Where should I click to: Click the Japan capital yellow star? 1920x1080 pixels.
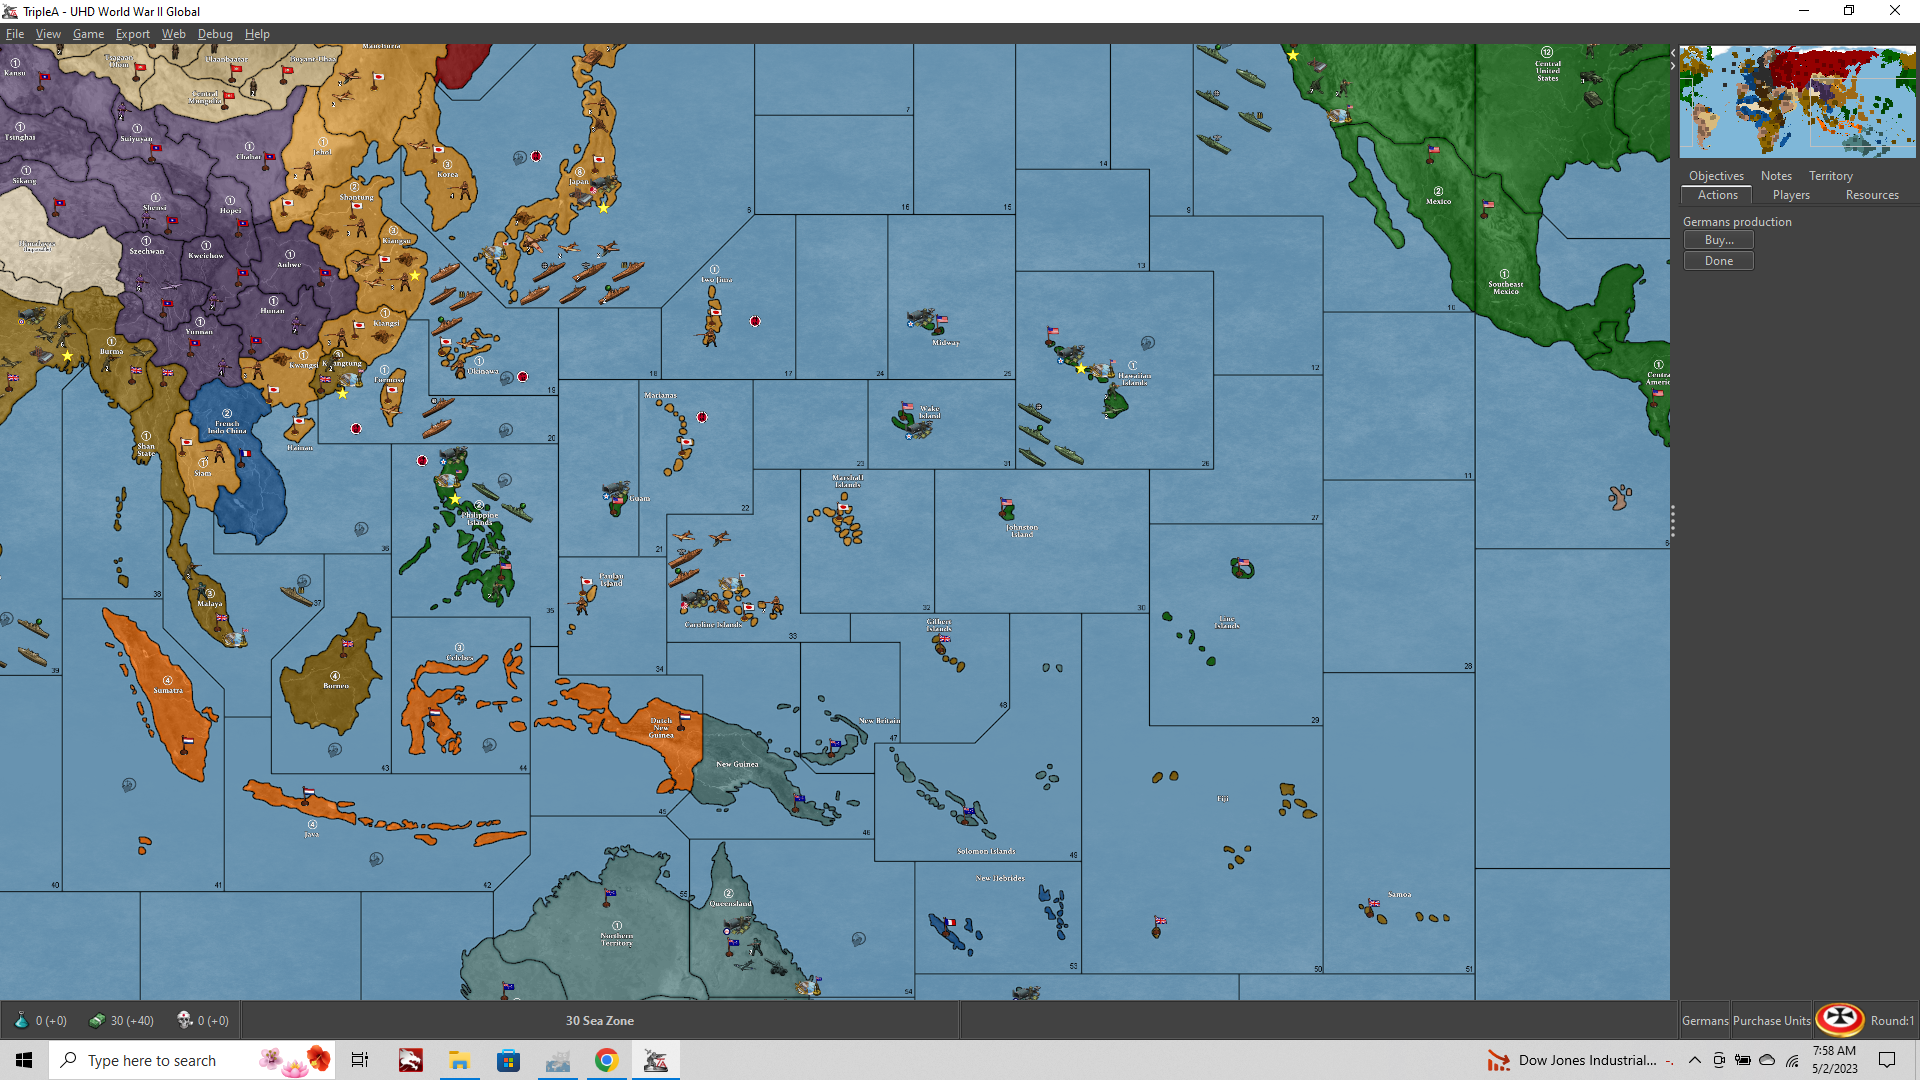tap(603, 208)
